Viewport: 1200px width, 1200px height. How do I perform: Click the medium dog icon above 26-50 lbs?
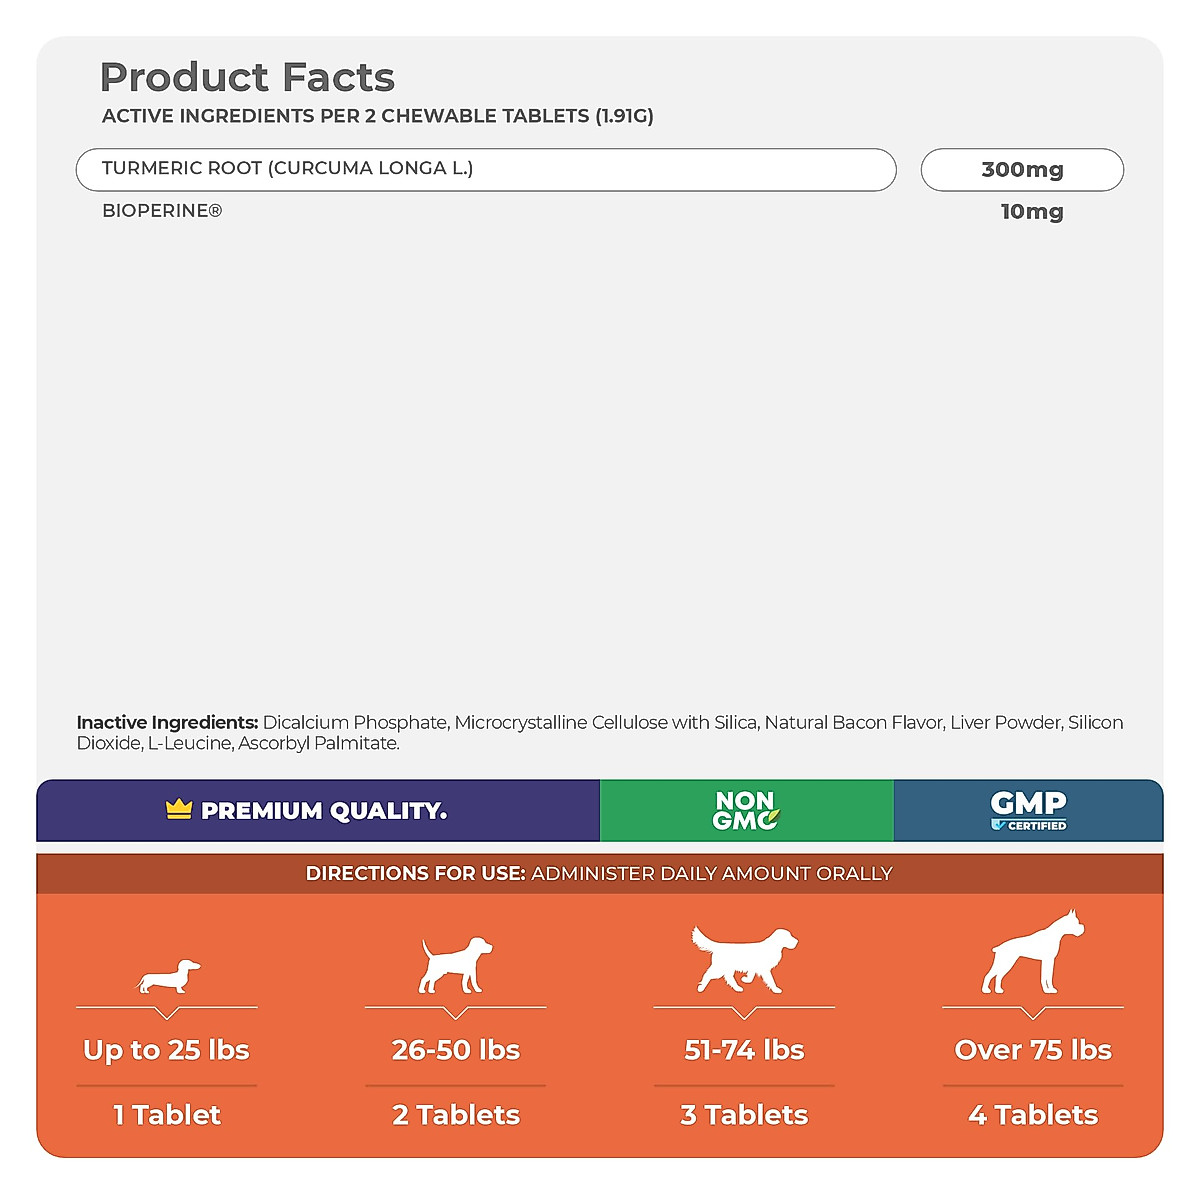[456, 964]
